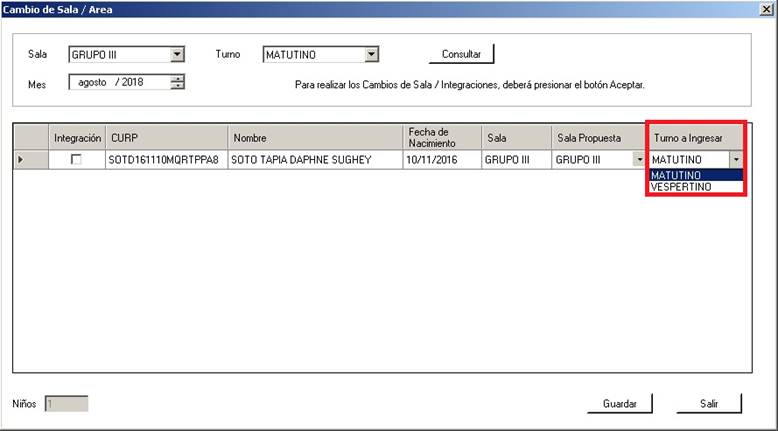
Task: Close the Cambio de Sala window
Action: click(766, 9)
